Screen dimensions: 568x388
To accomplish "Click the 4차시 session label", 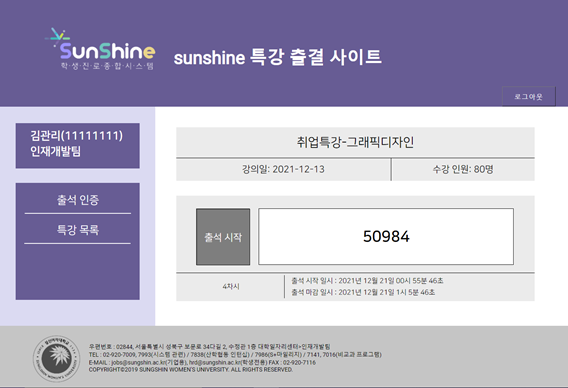I will [x=231, y=287].
